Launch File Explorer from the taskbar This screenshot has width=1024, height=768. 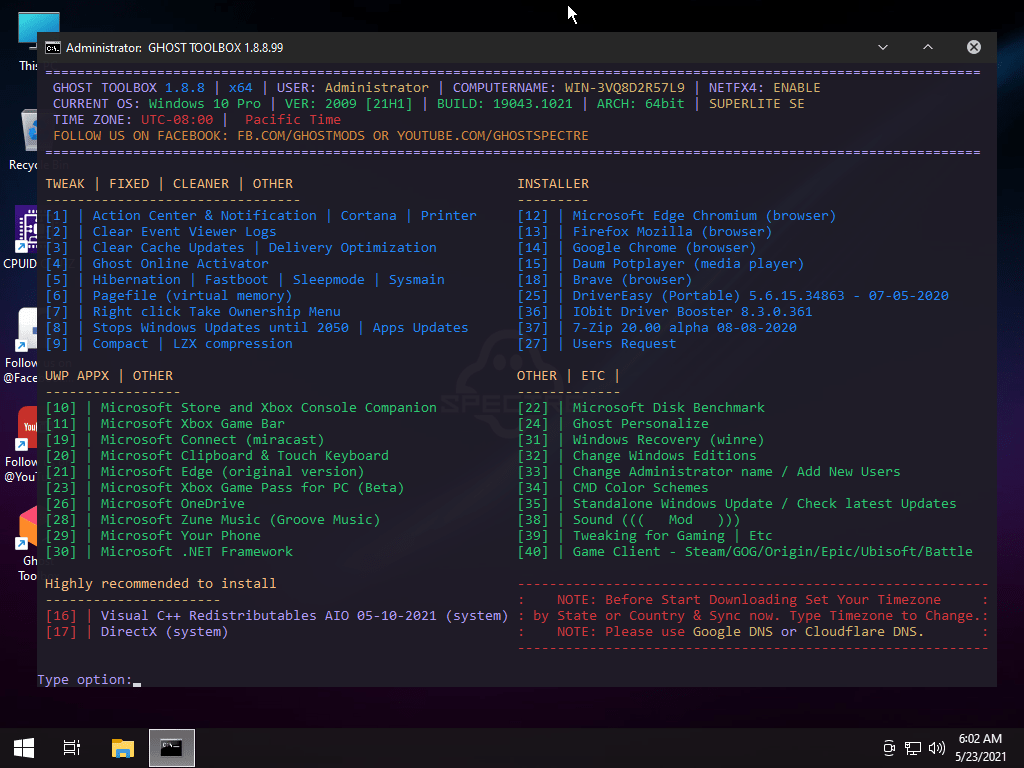click(122, 747)
